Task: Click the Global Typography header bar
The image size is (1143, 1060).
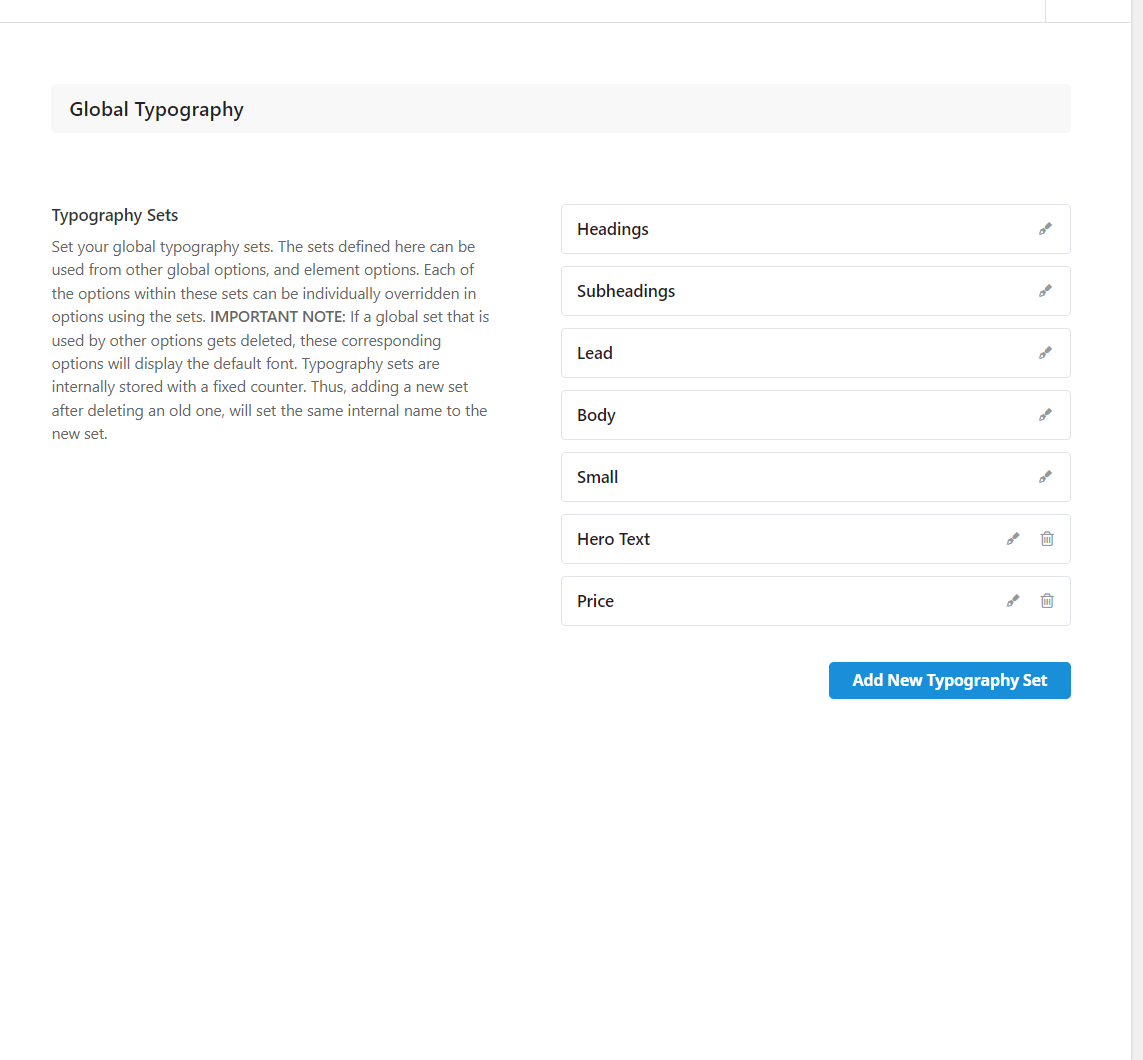Action: tap(560, 108)
